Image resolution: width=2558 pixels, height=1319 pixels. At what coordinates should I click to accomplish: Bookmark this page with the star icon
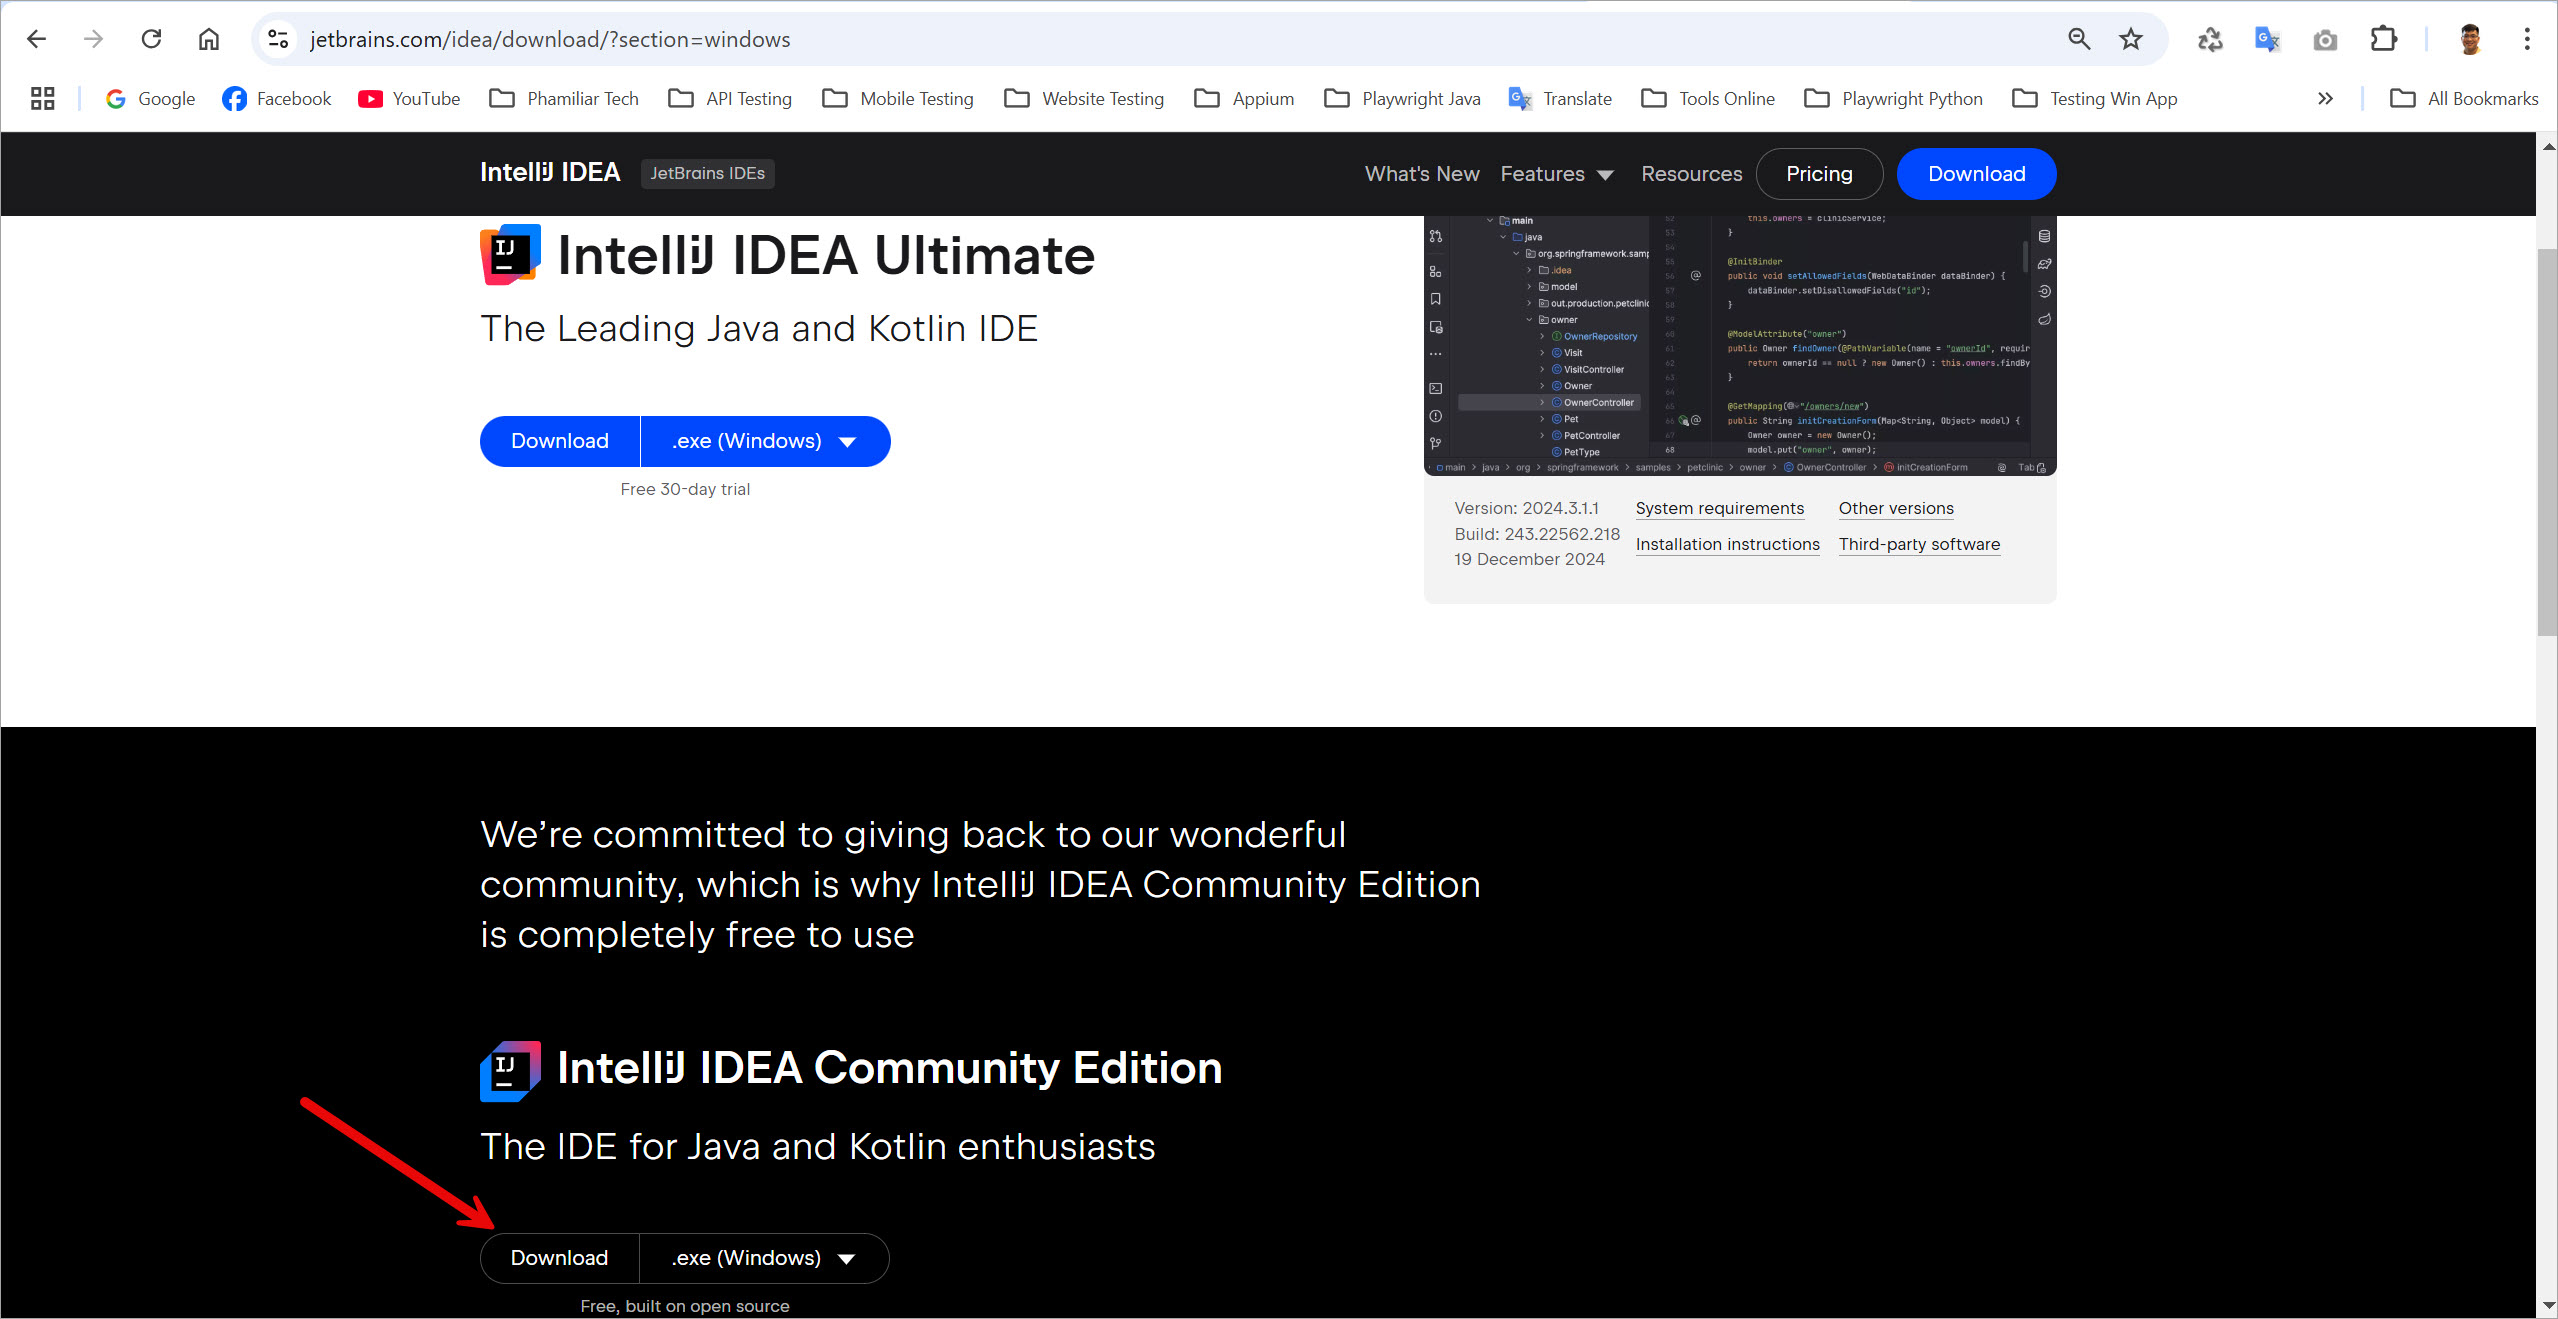(2131, 39)
